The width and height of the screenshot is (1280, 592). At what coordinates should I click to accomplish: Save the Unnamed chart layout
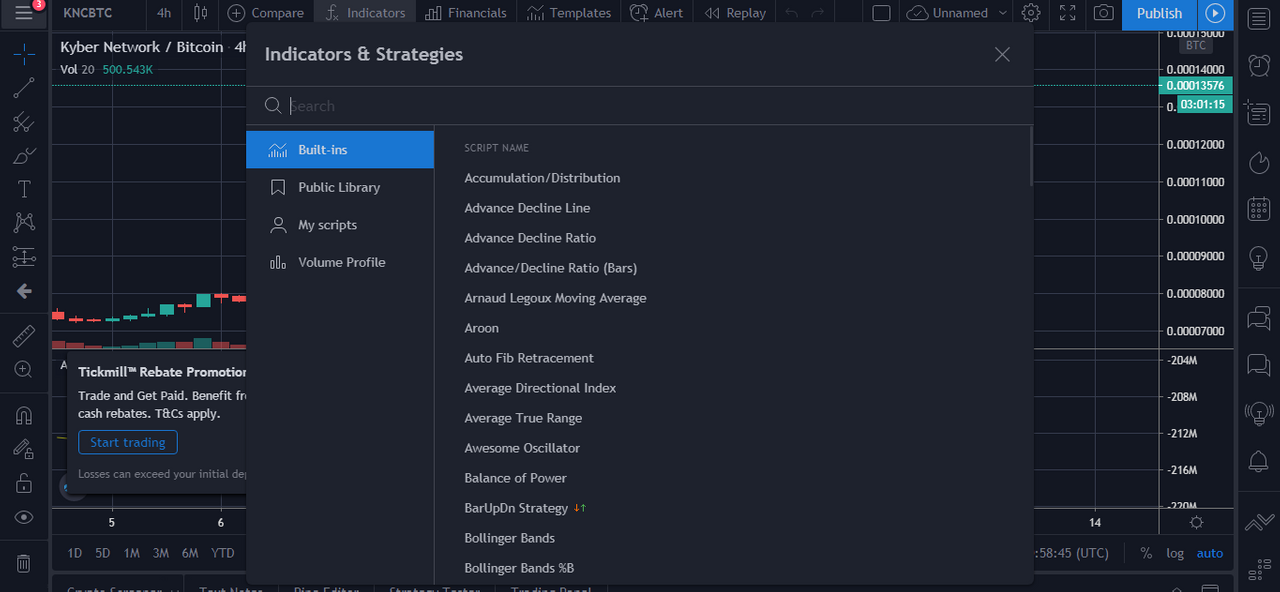point(946,13)
